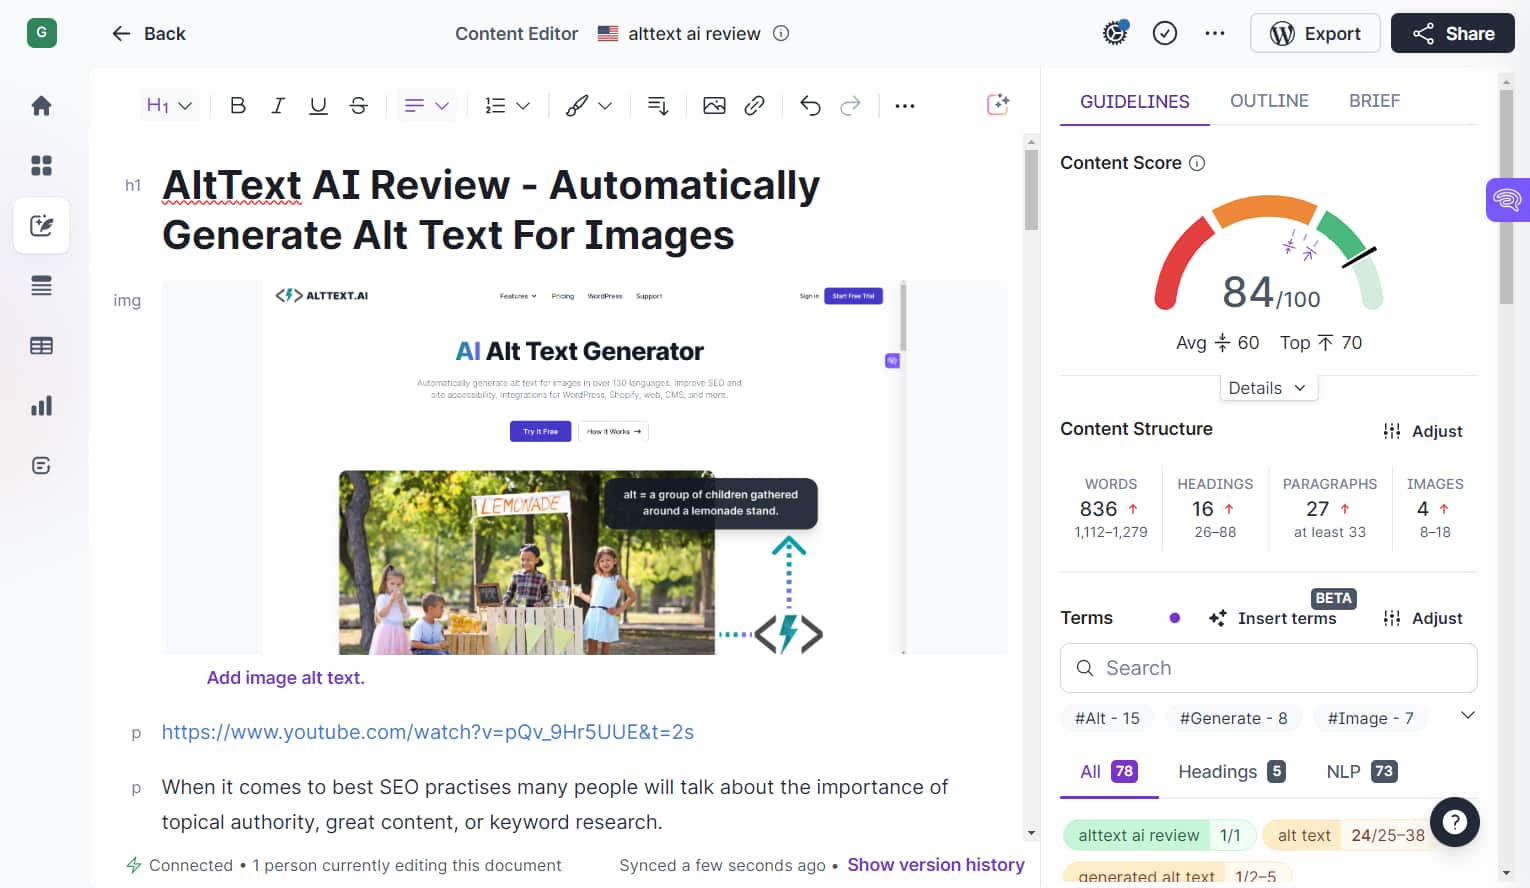Image resolution: width=1530 pixels, height=888 pixels.
Task: Switch to the GUIDELINES tab
Action: [x=1135, y=101]
